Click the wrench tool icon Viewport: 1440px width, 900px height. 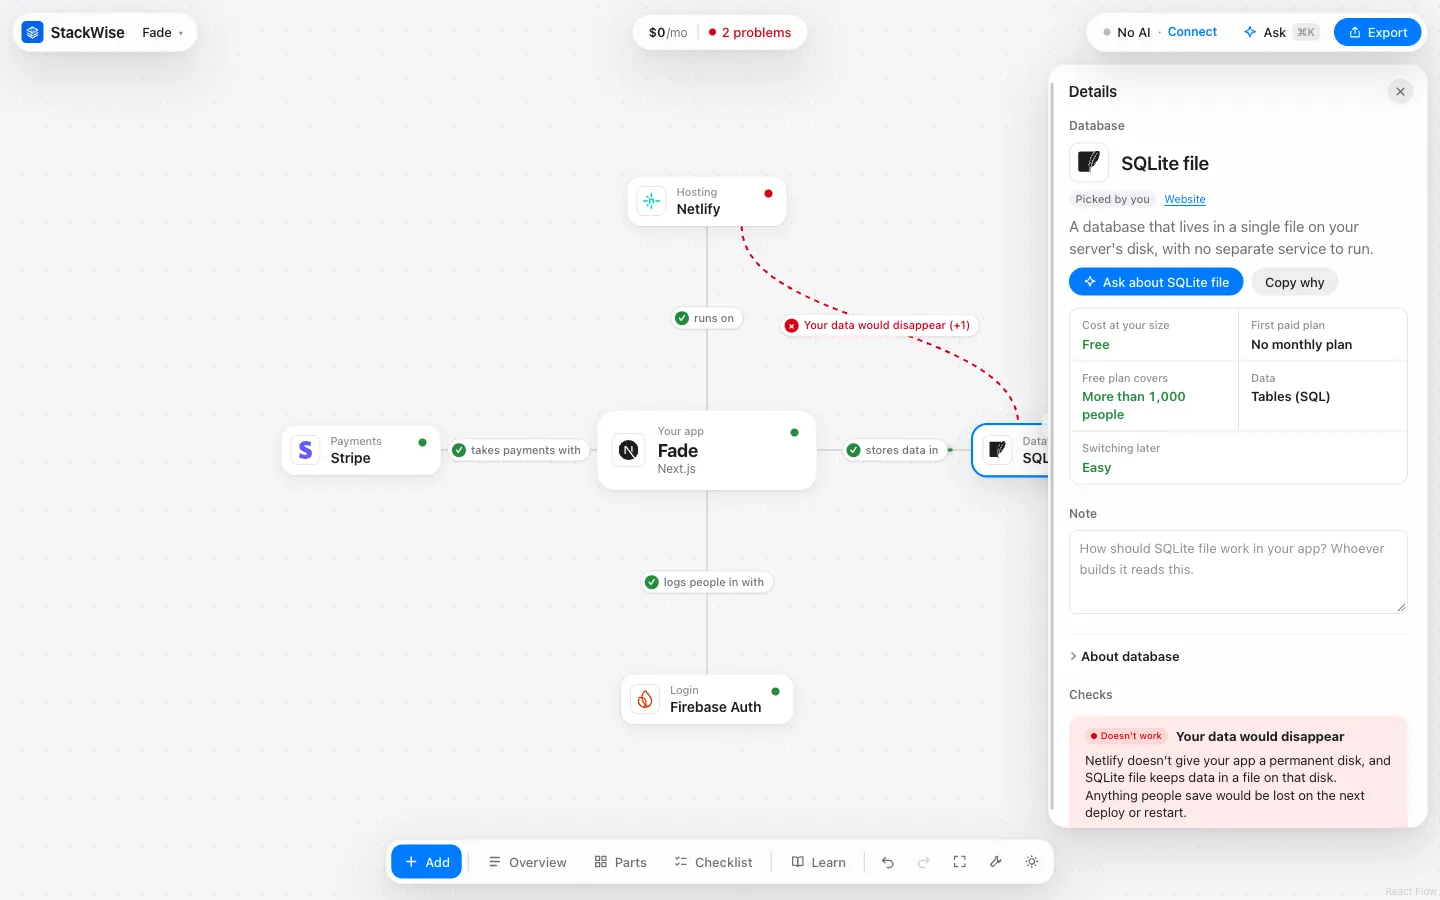pyautogui.click(x=996, y=862)
